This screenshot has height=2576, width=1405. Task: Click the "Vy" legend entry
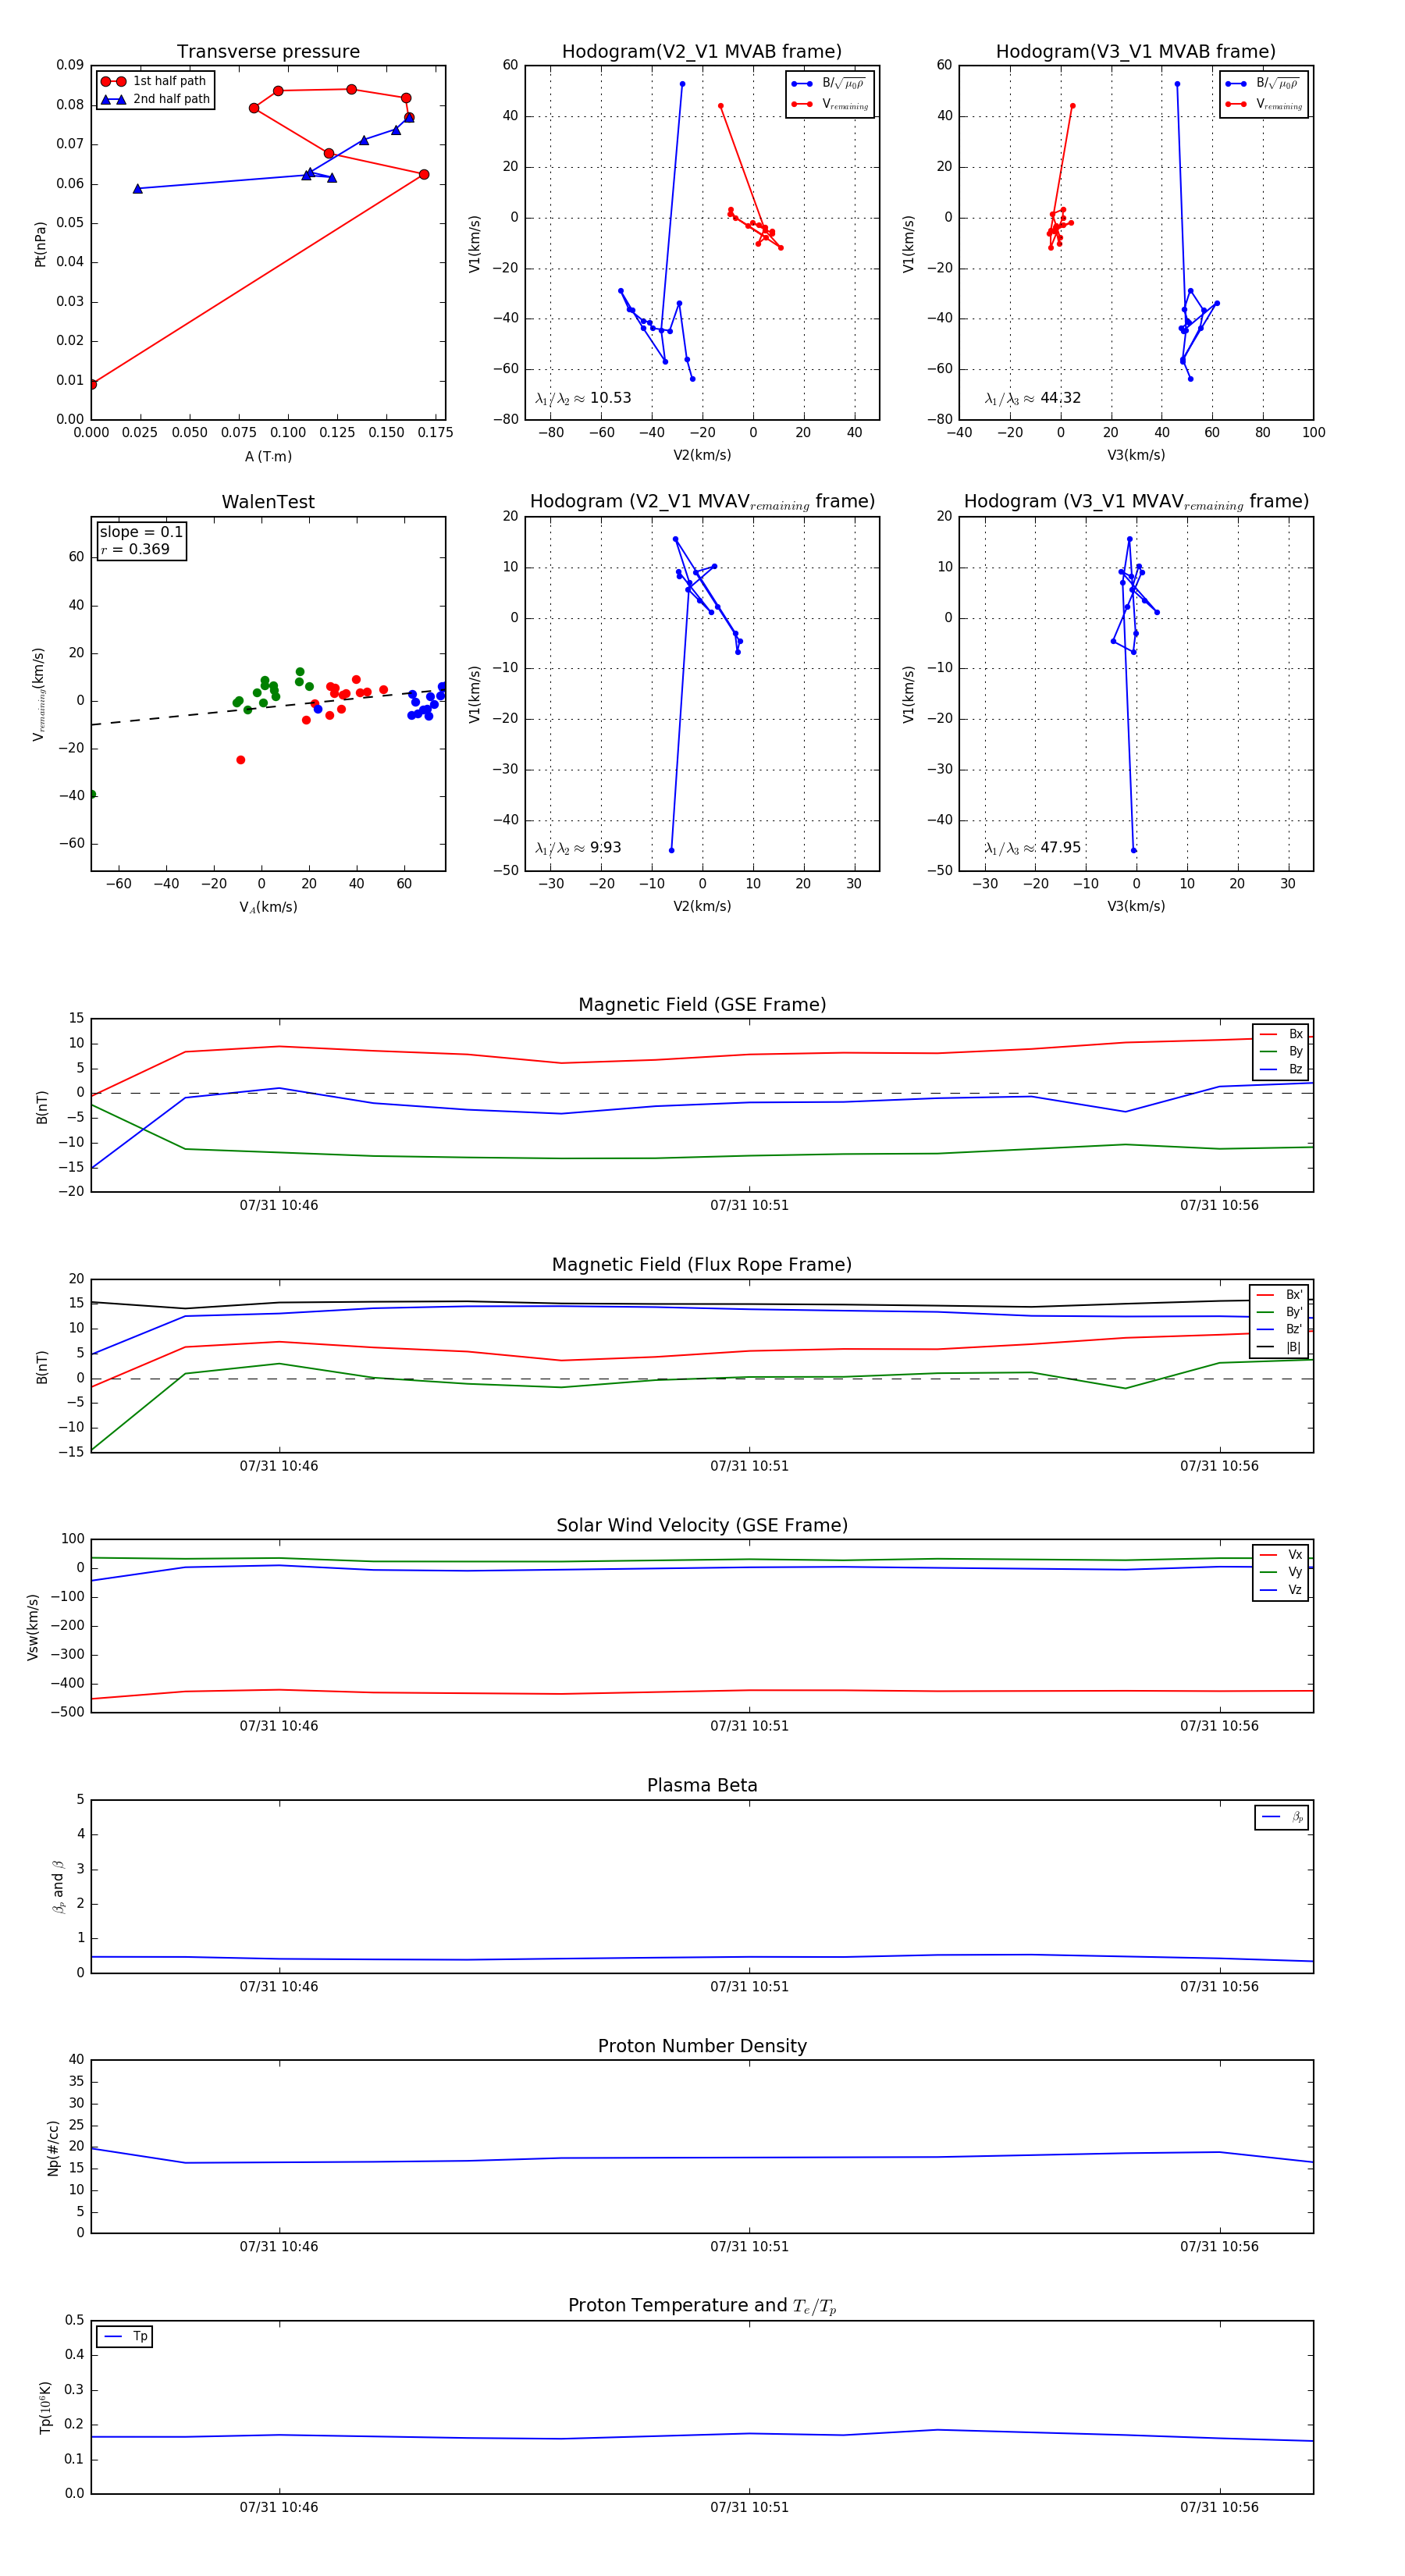[x=1281, y=1572]
